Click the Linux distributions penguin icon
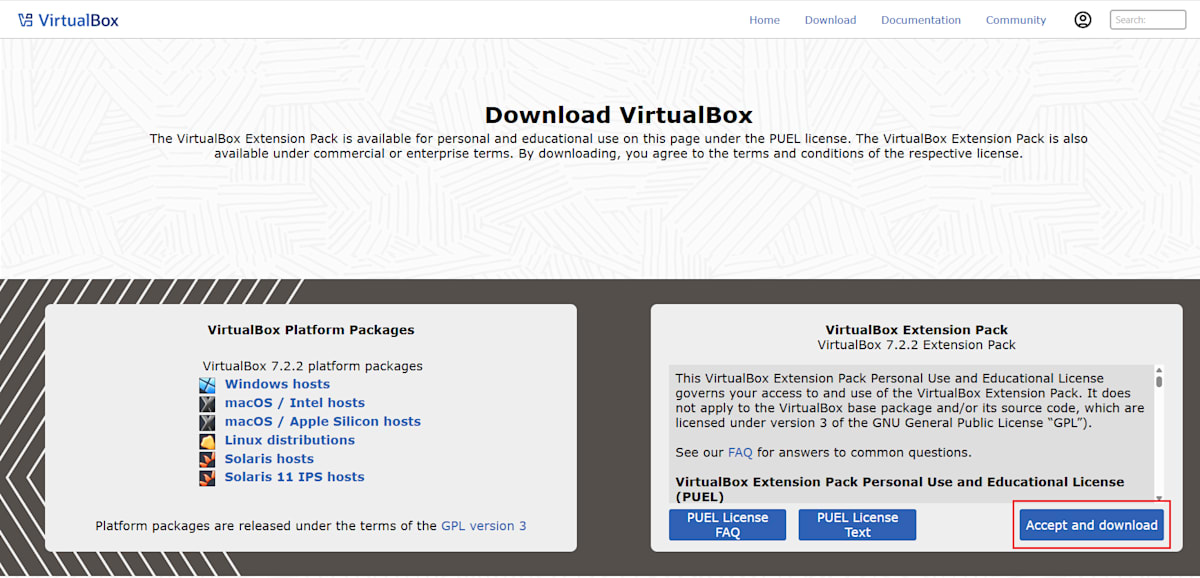The width and height of the screenshot is (1200, 578). pos(207,440)
